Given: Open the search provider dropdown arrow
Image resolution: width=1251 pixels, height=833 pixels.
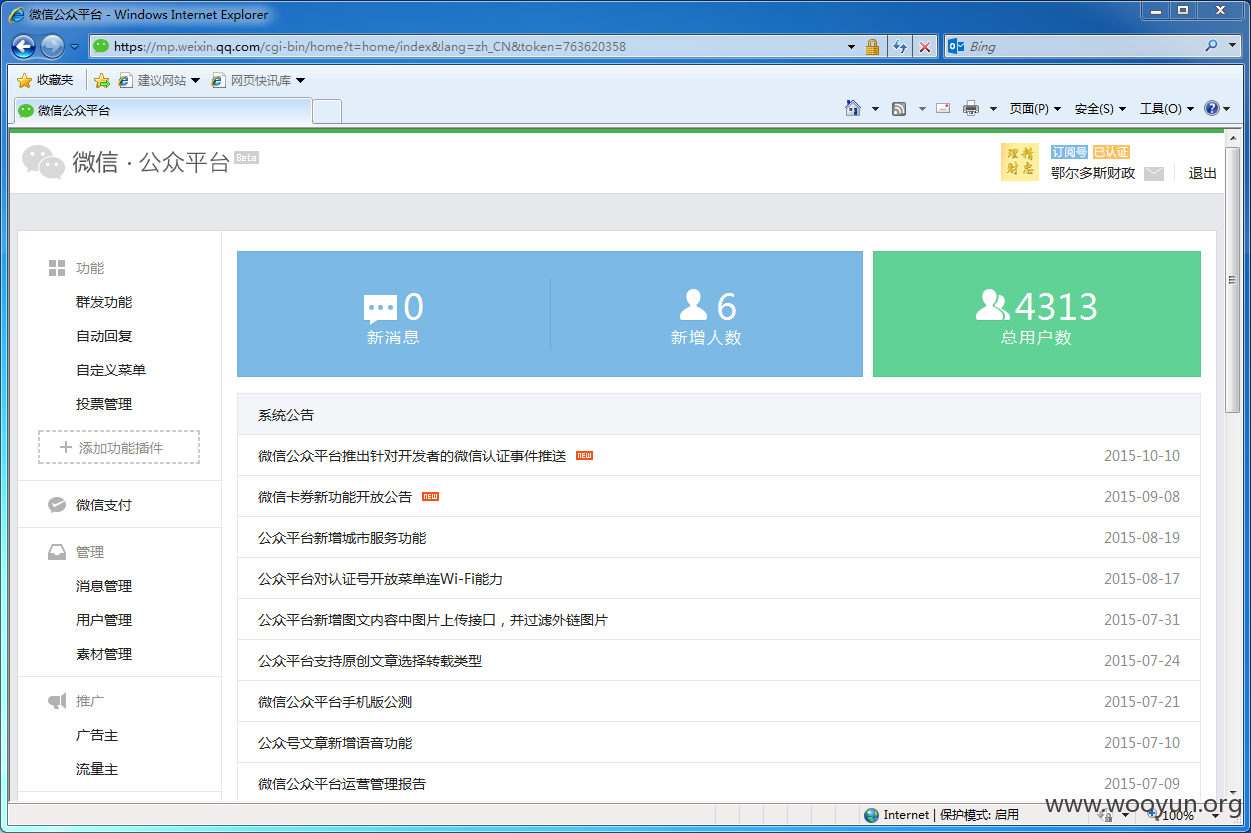Looking at the screenshot, I should tap(1230, 46).
